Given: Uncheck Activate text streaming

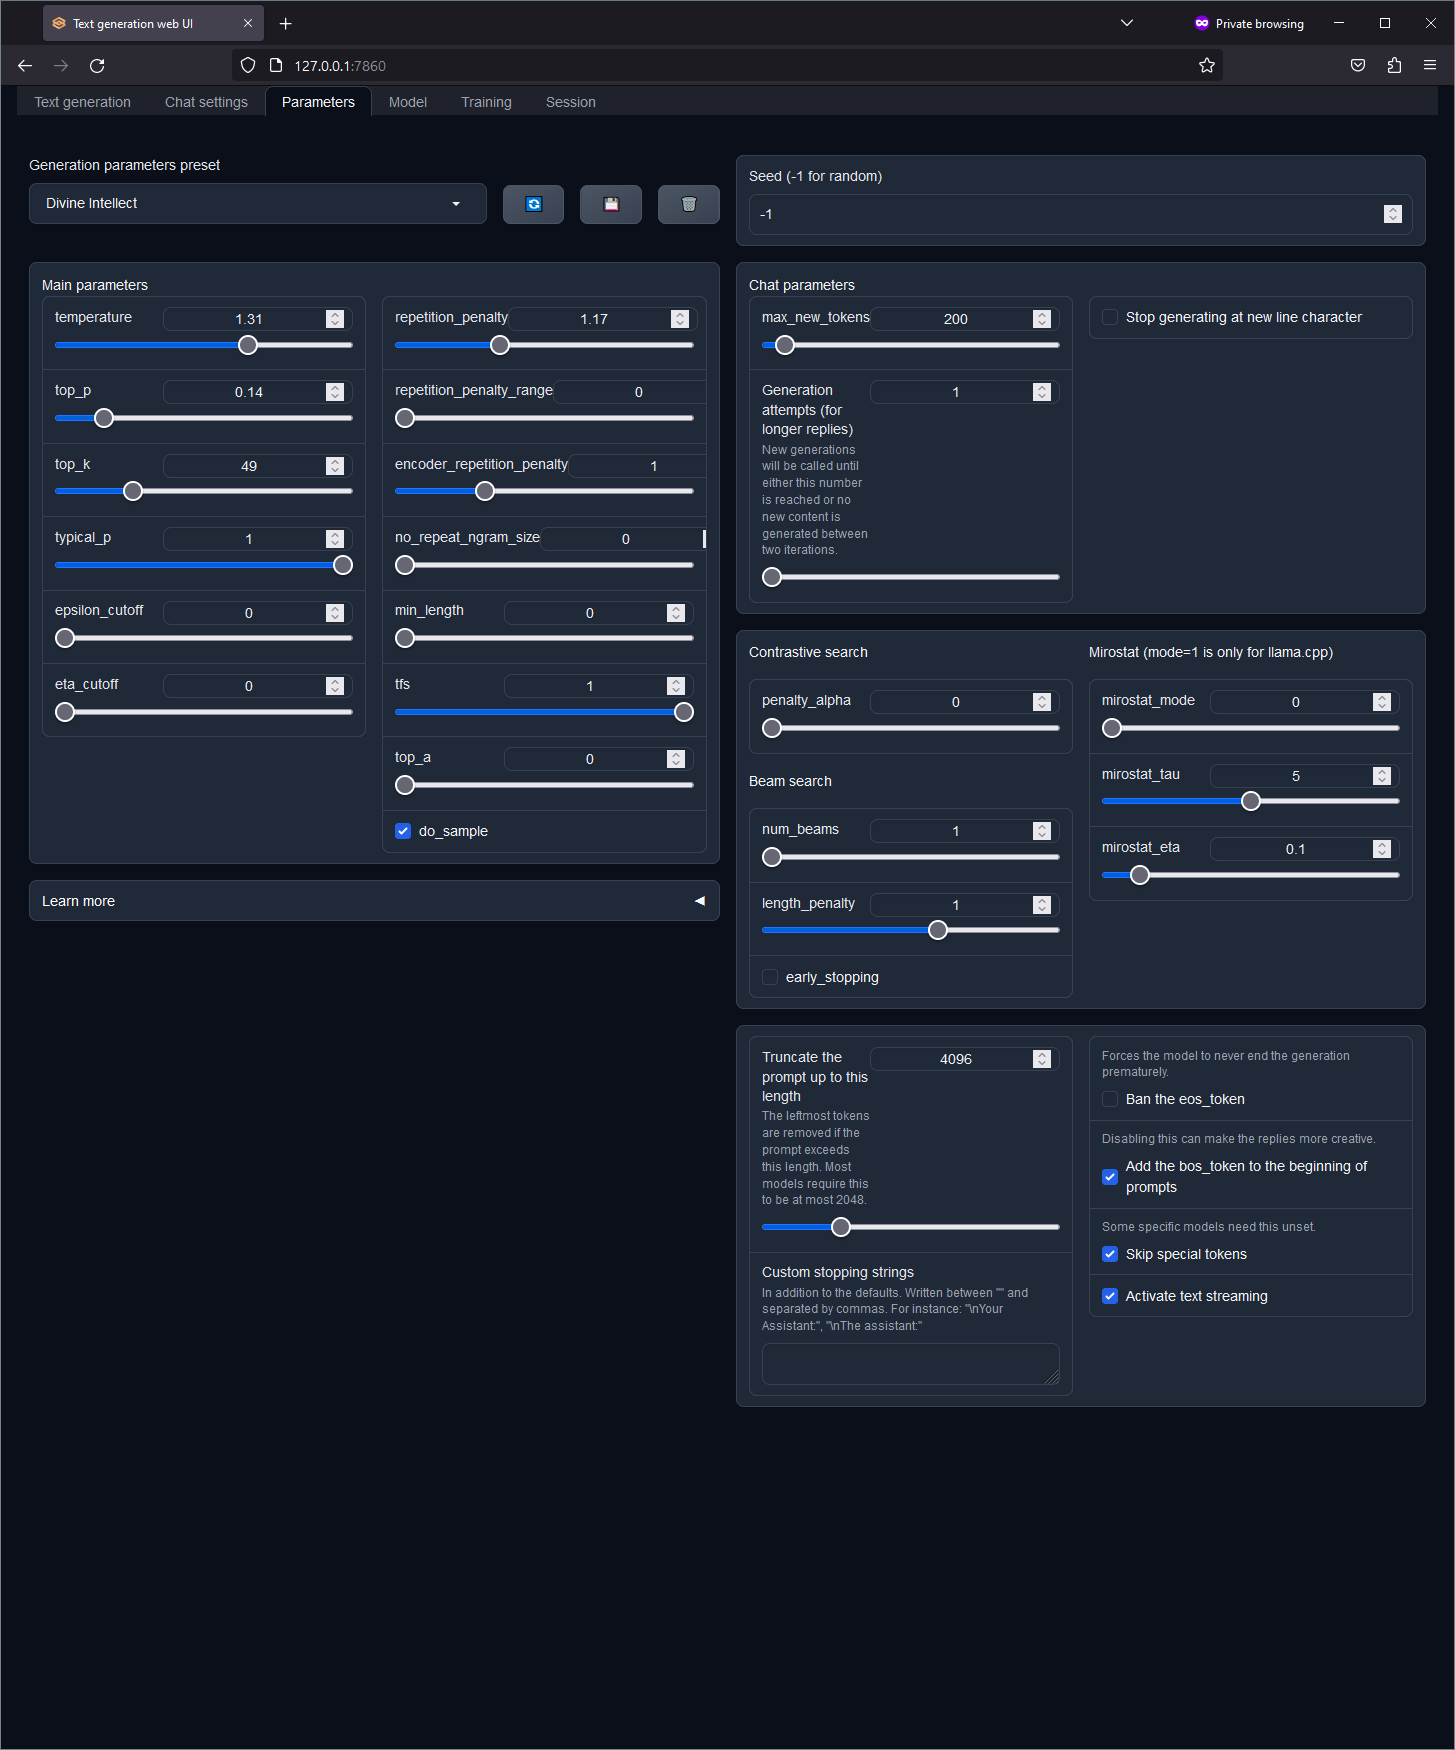Looking at the screenshot, I should [x=1110, y=1296].
